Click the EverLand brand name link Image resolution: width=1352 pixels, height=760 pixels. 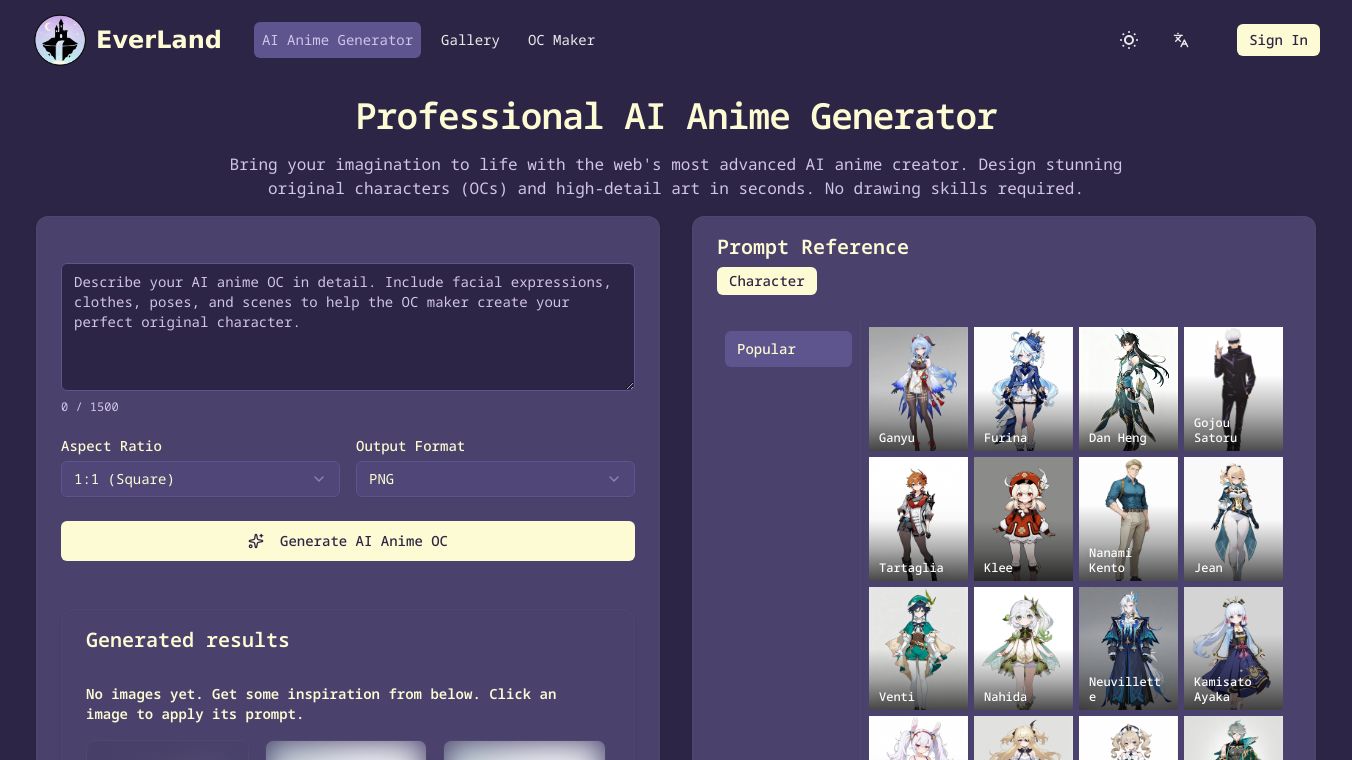(159, 40)
